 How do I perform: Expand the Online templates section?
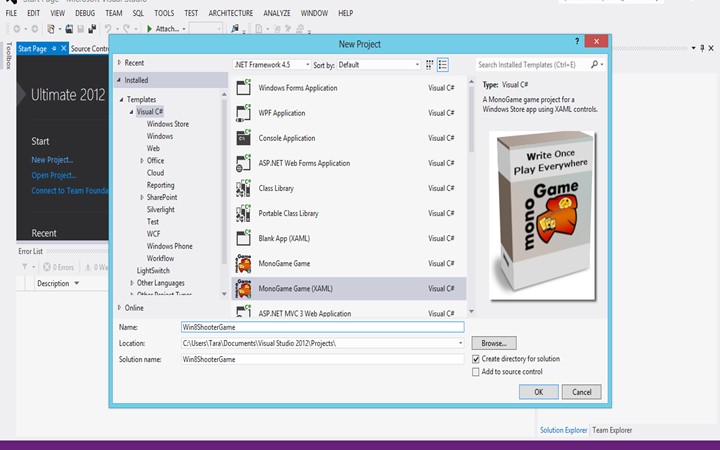click(x=120, y=308)
